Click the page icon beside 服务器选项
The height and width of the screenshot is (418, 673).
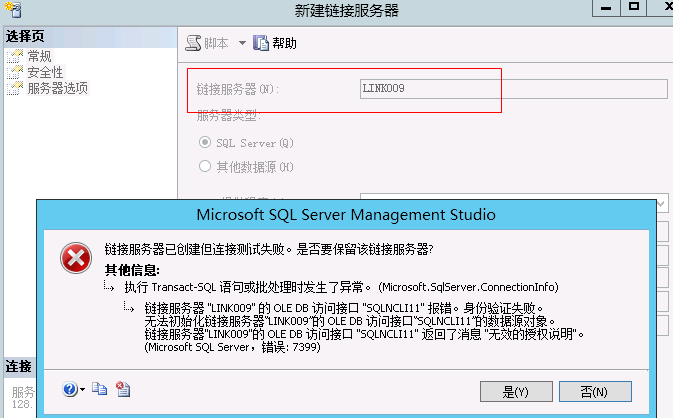click(x=15, y=88)
